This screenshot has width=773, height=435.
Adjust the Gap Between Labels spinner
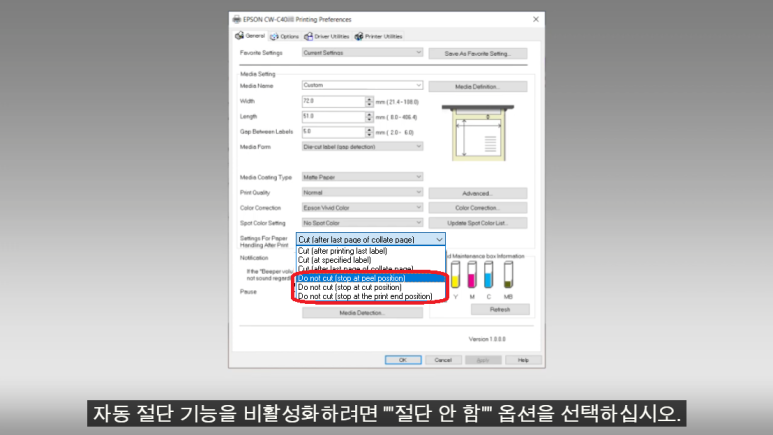tap(369, 132)
